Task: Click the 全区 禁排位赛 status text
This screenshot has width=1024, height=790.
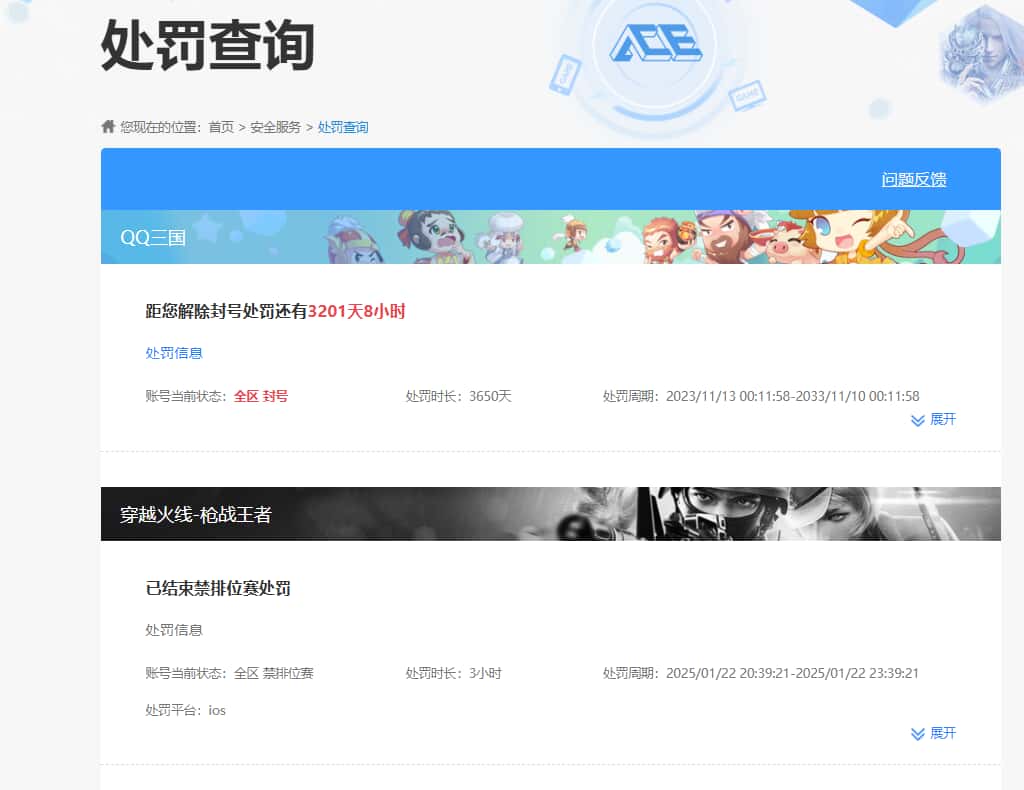Action: click(x=274, y=673)
